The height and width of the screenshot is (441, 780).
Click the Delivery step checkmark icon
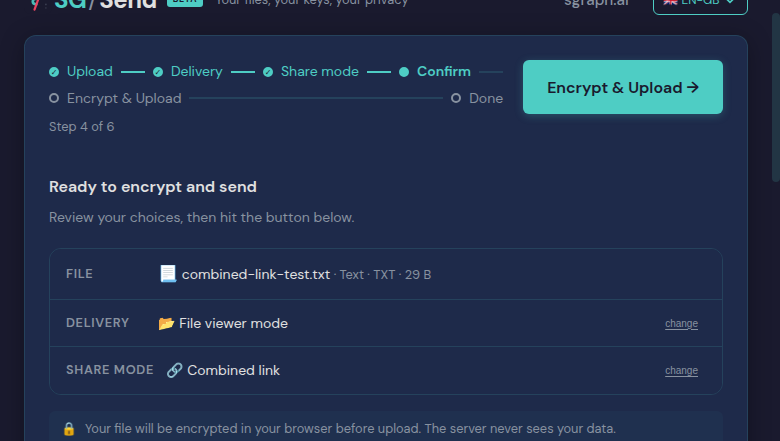coord(158,72)
